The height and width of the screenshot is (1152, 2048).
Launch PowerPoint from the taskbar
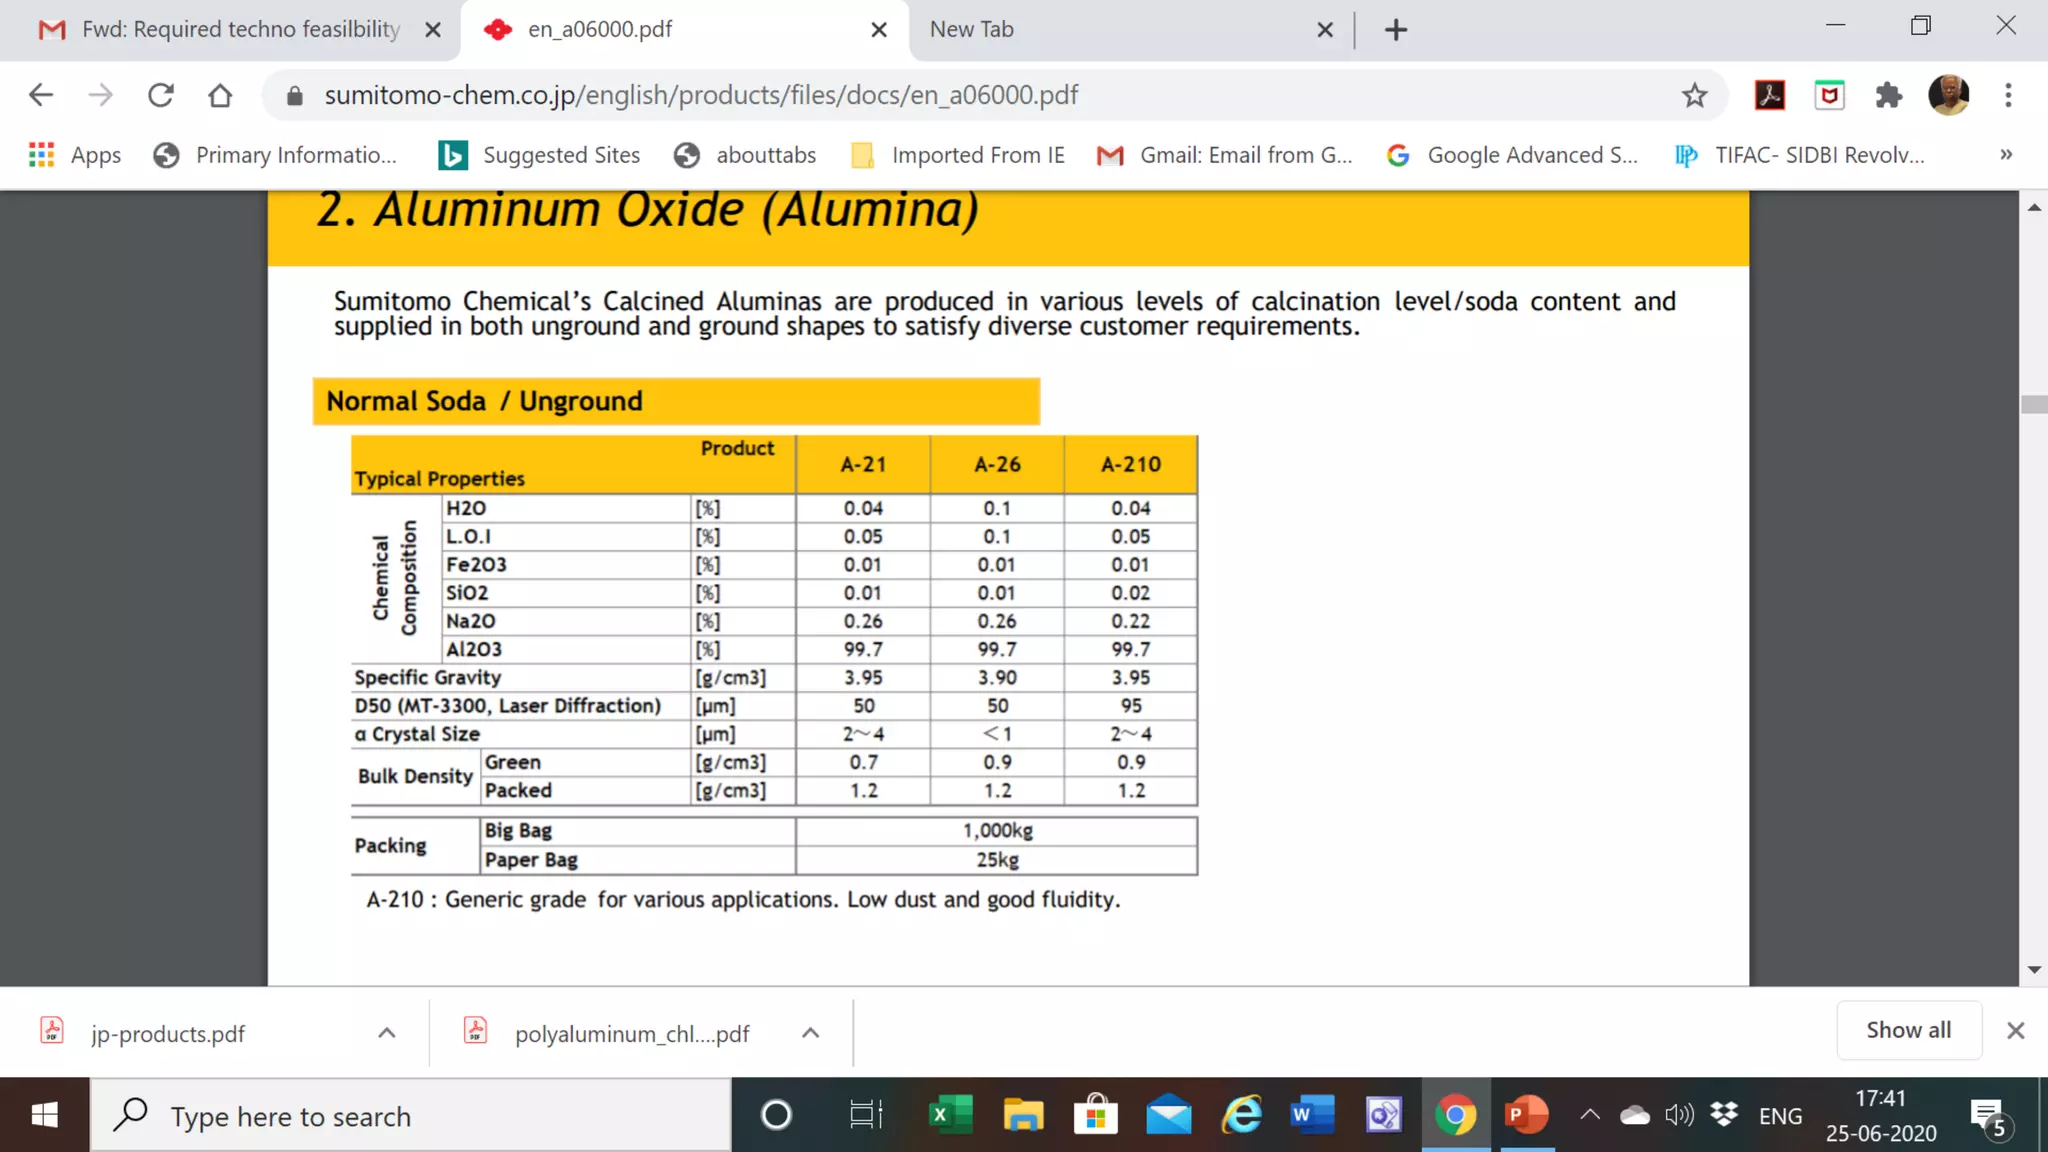pyautogui.click(x=1526, y=1115)
